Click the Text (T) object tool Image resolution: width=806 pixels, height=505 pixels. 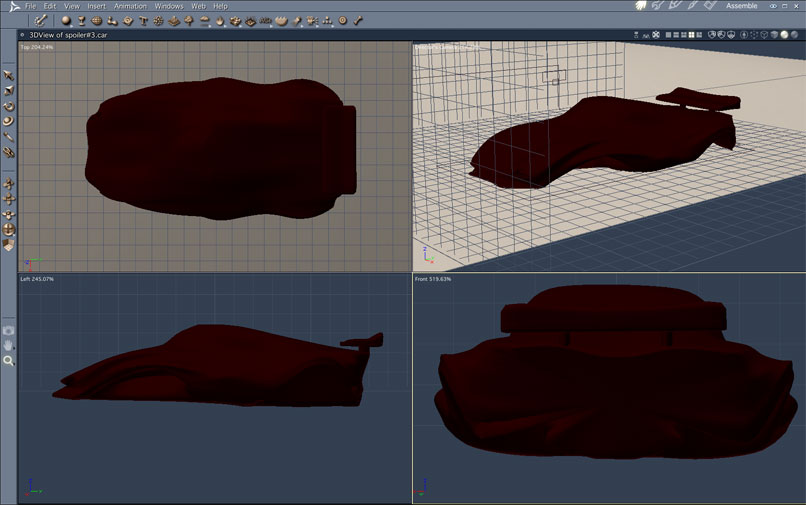point(143,21)
